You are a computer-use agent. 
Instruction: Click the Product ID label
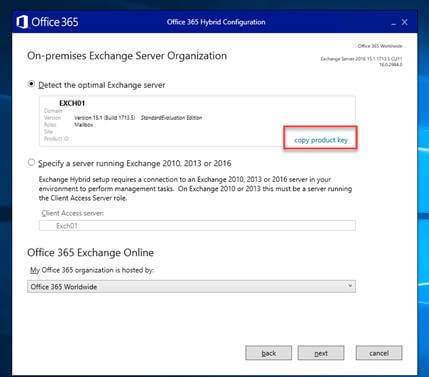point(56,139)
